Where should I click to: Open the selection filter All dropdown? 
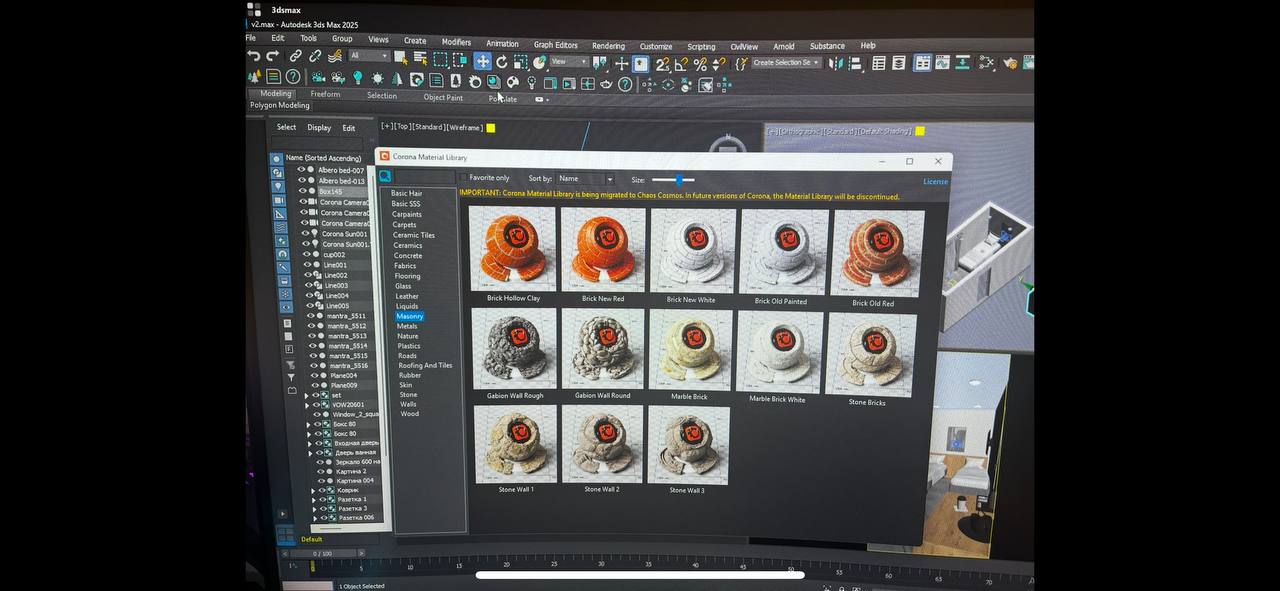click(x=369, y=56)
